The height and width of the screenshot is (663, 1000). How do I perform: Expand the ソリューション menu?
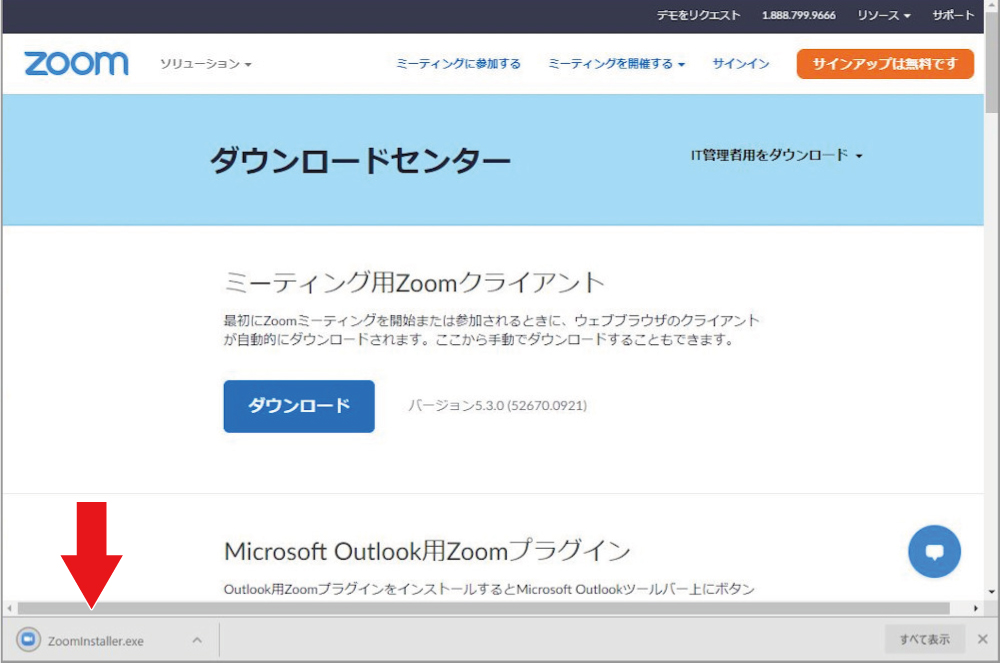[206, 64]
